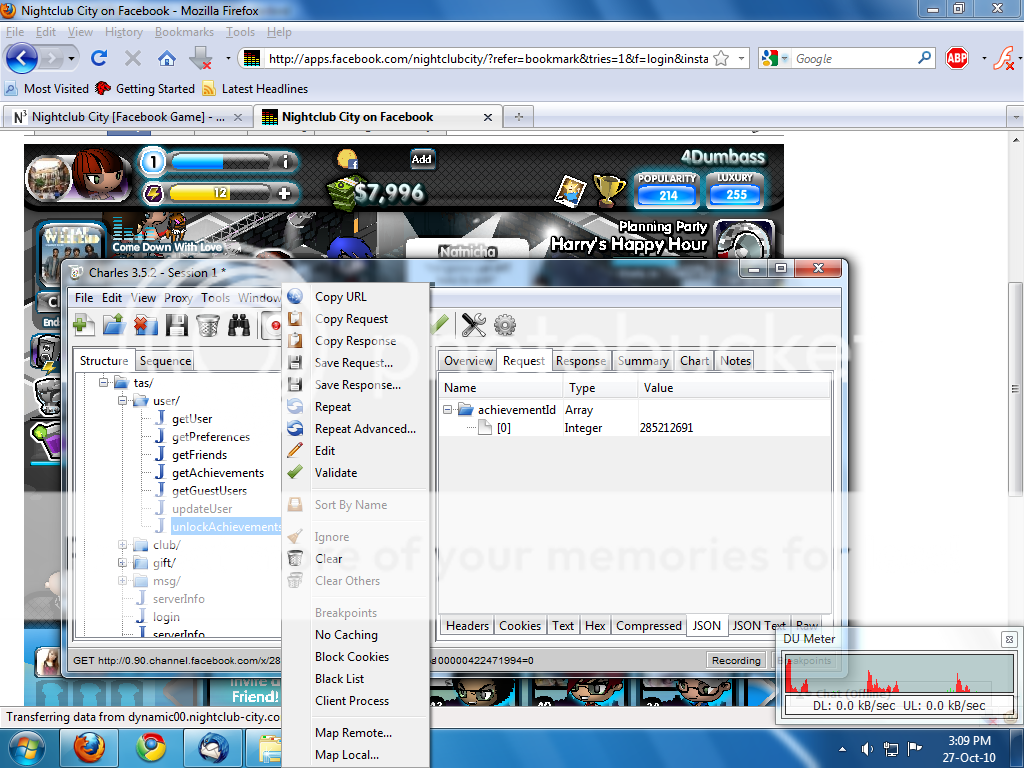Collapse the user/ folder node

(x=122, y=400)
